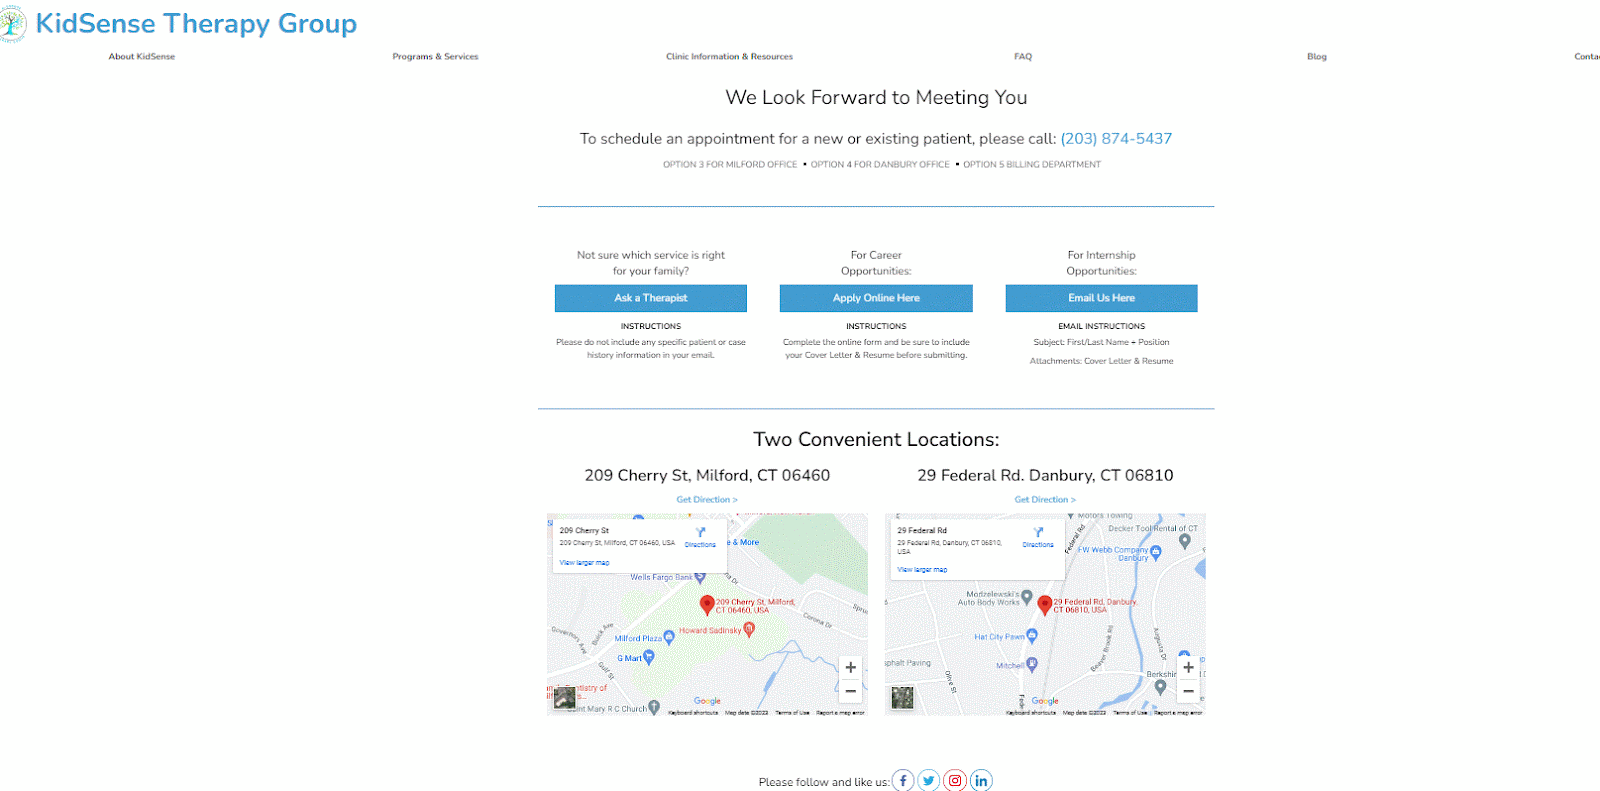
Task: Zoom in on the Danbury map
Action: [1188, 668]
